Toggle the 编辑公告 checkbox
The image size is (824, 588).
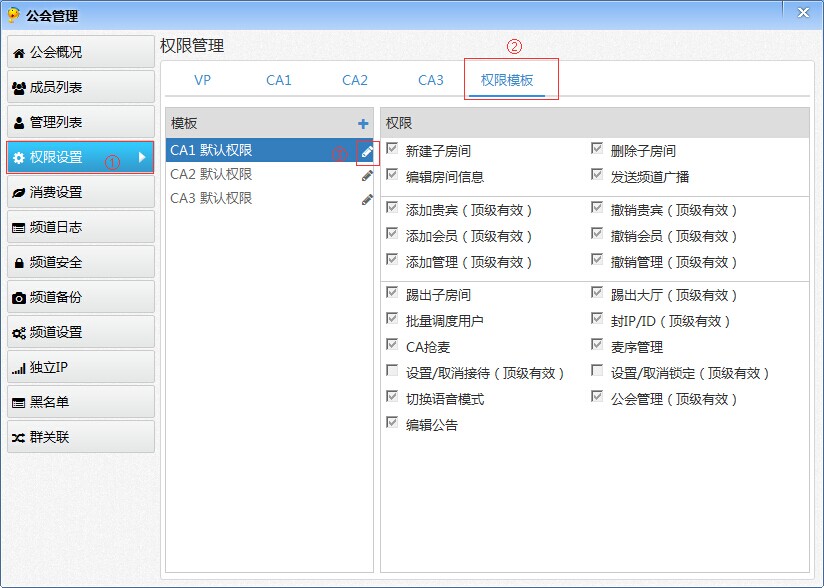392,422
